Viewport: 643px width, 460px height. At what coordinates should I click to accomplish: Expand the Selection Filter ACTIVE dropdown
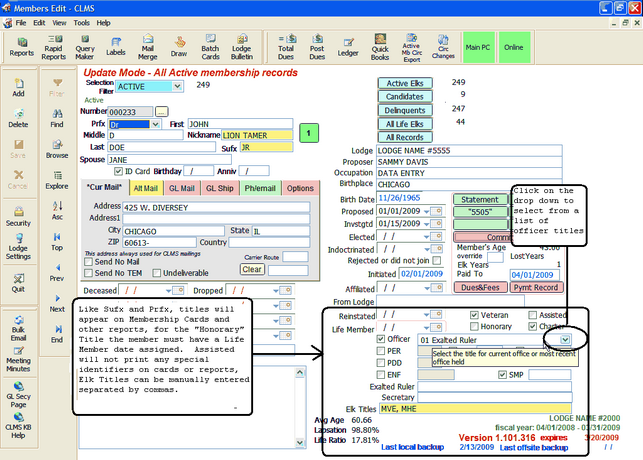(x=177, y=86)
